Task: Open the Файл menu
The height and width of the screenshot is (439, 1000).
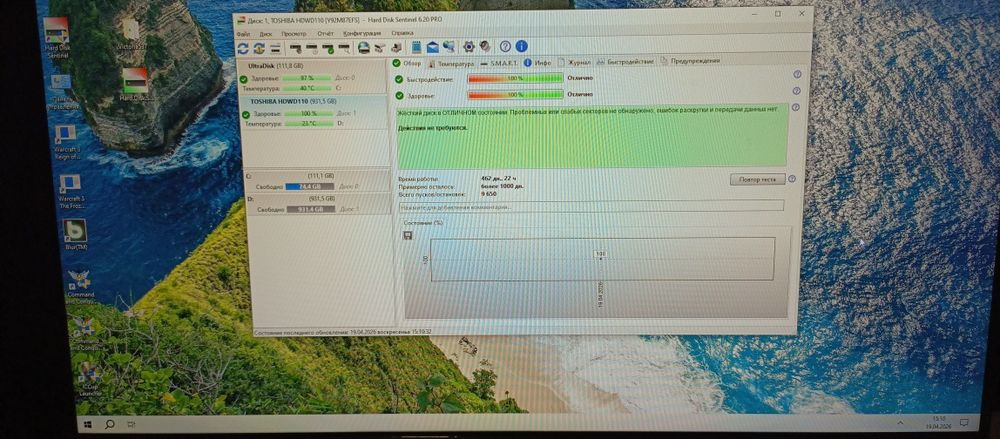Action: 242,33
